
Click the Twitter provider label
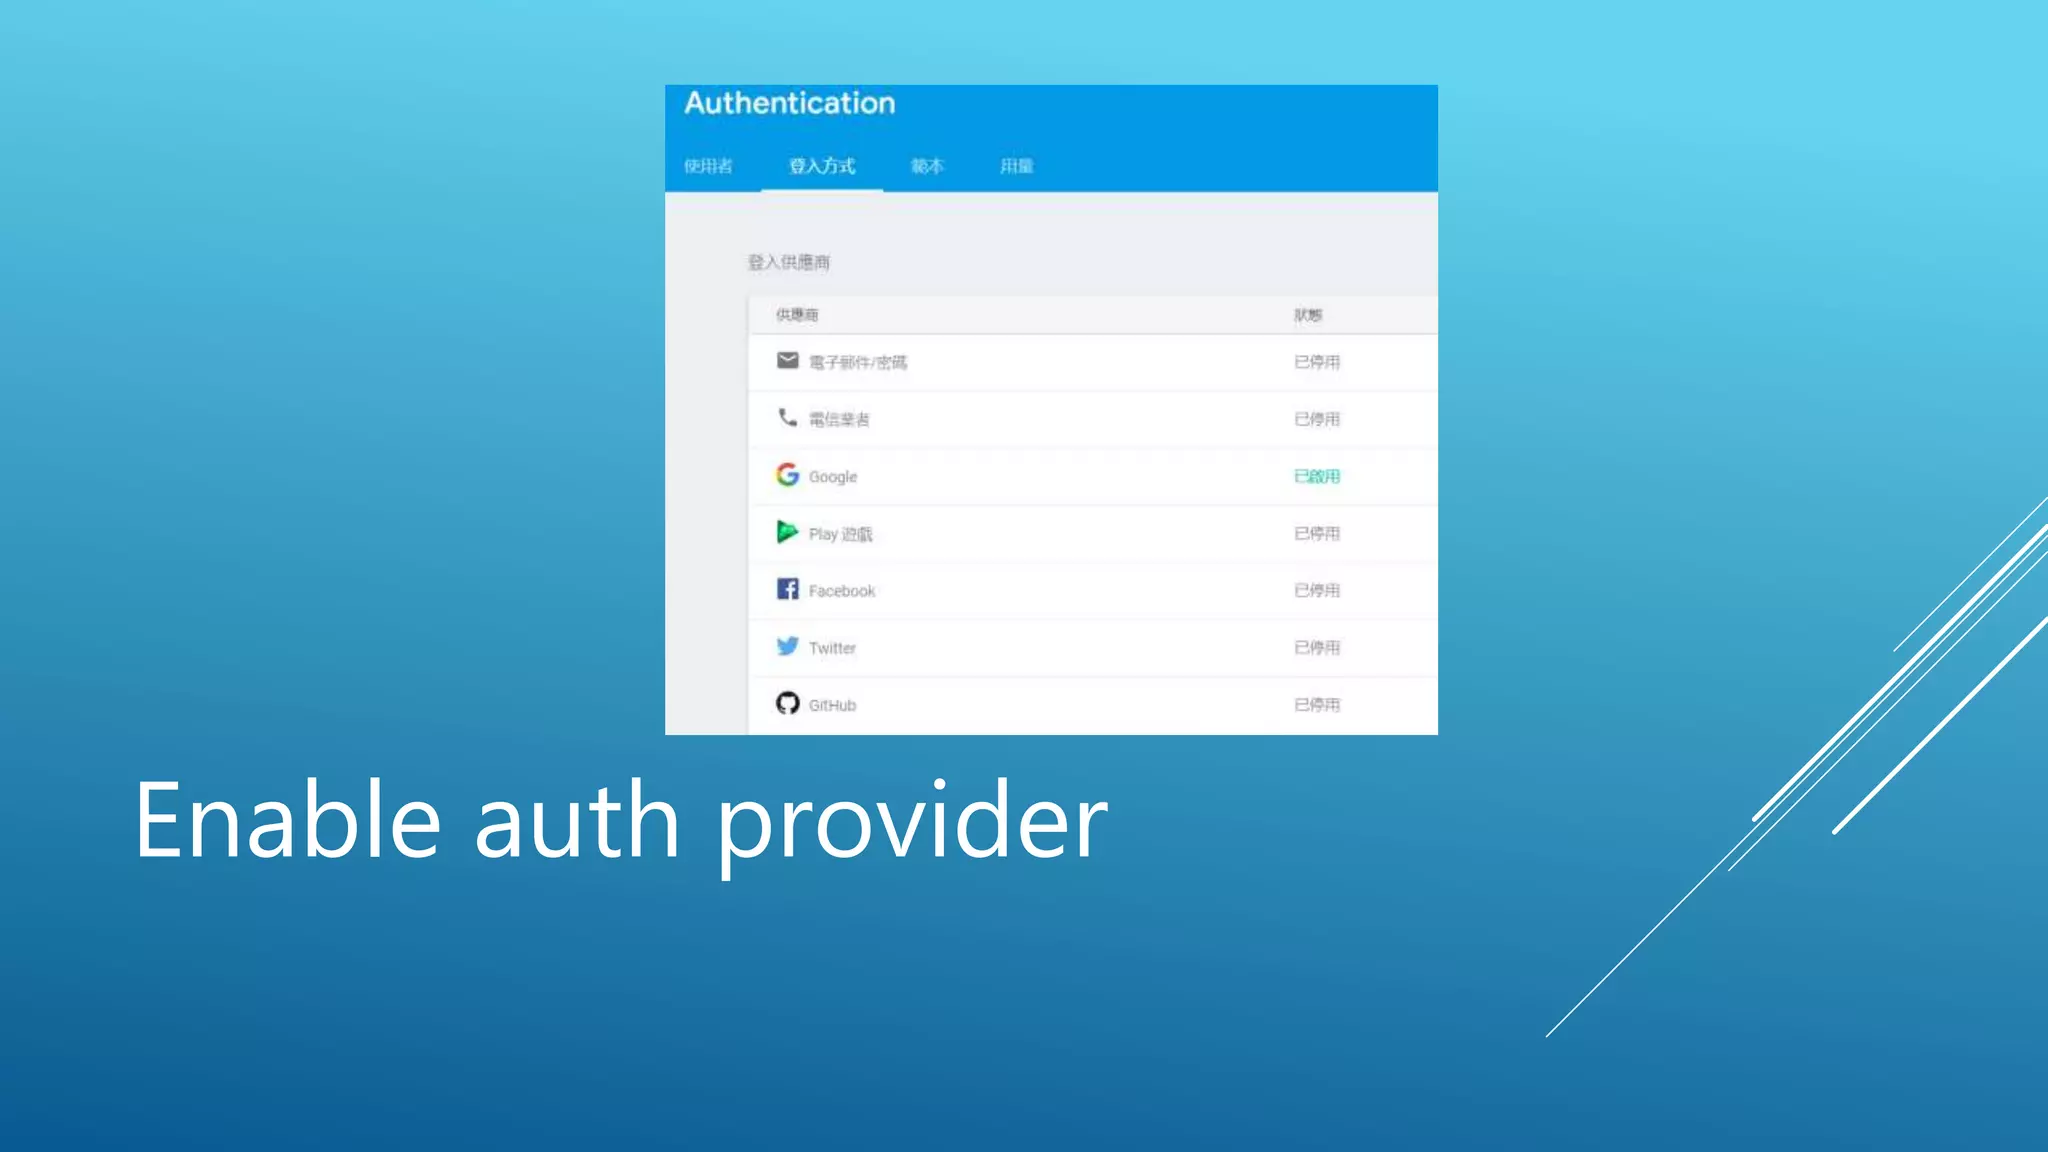(832, 648)
